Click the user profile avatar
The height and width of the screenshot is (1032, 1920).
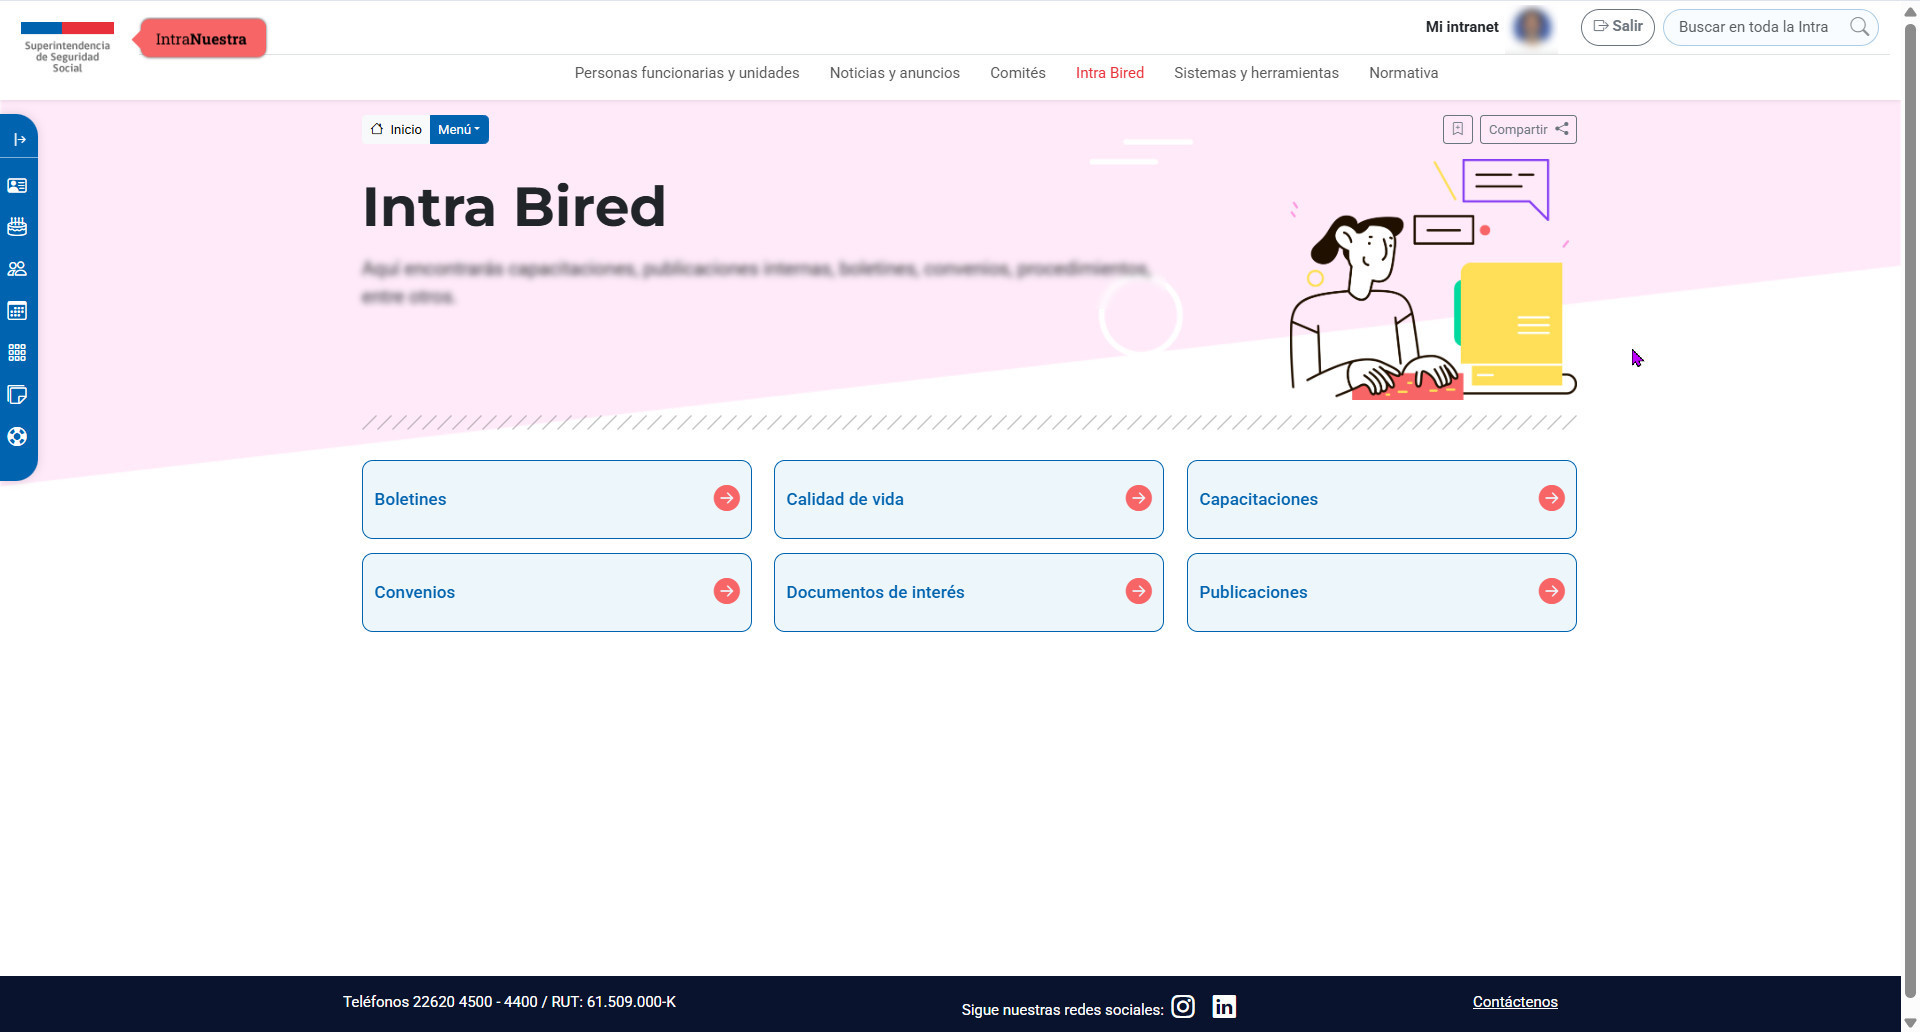point(1531,27)
